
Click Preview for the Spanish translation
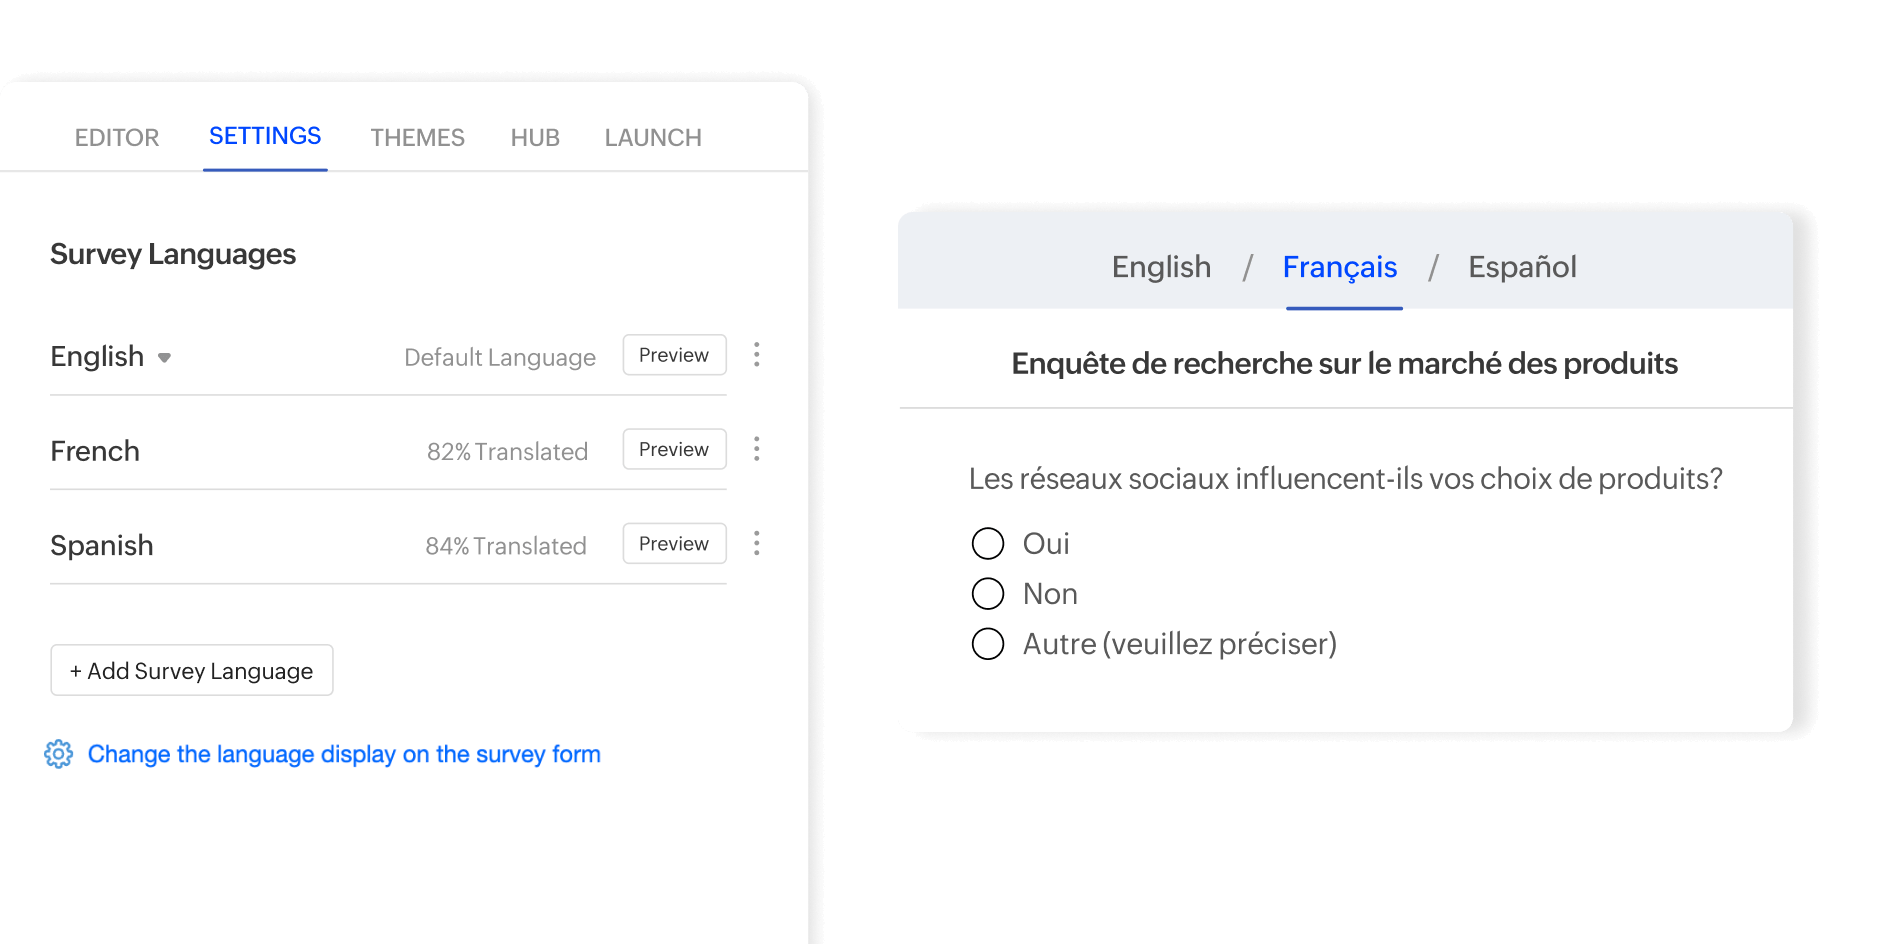click(x=674, y=543)
